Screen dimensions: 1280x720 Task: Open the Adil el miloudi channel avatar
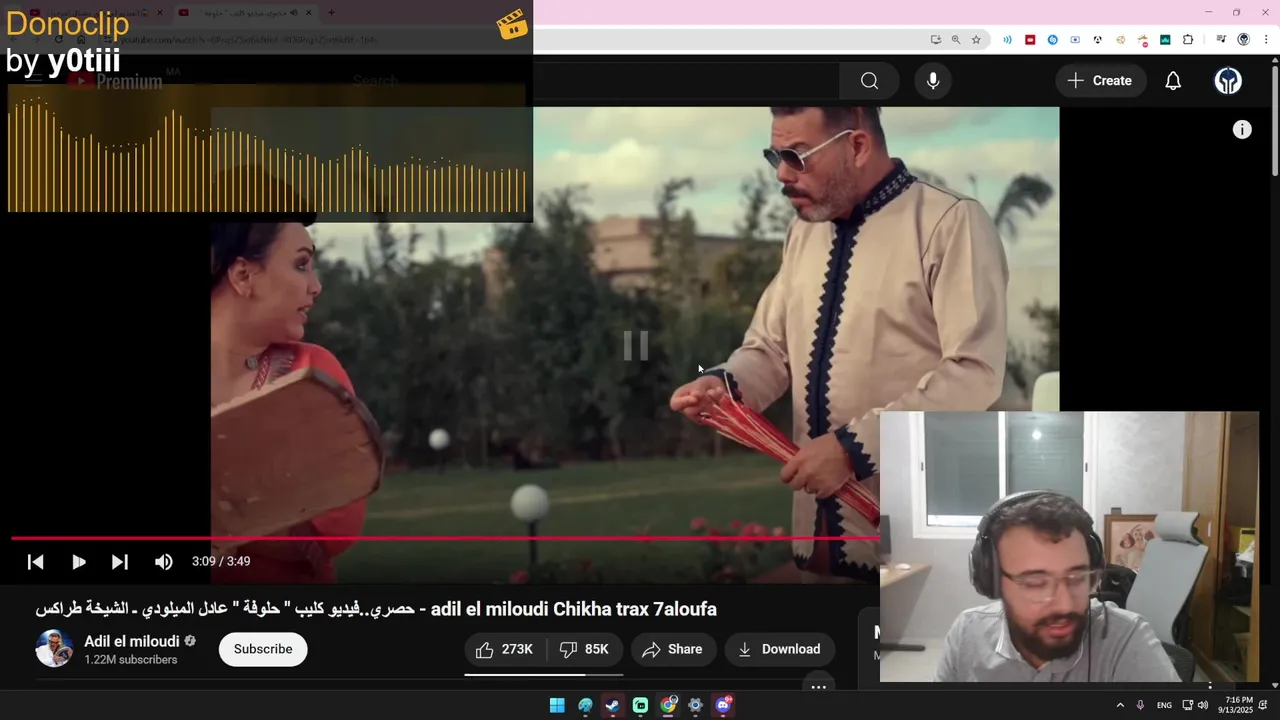[54, 649]
